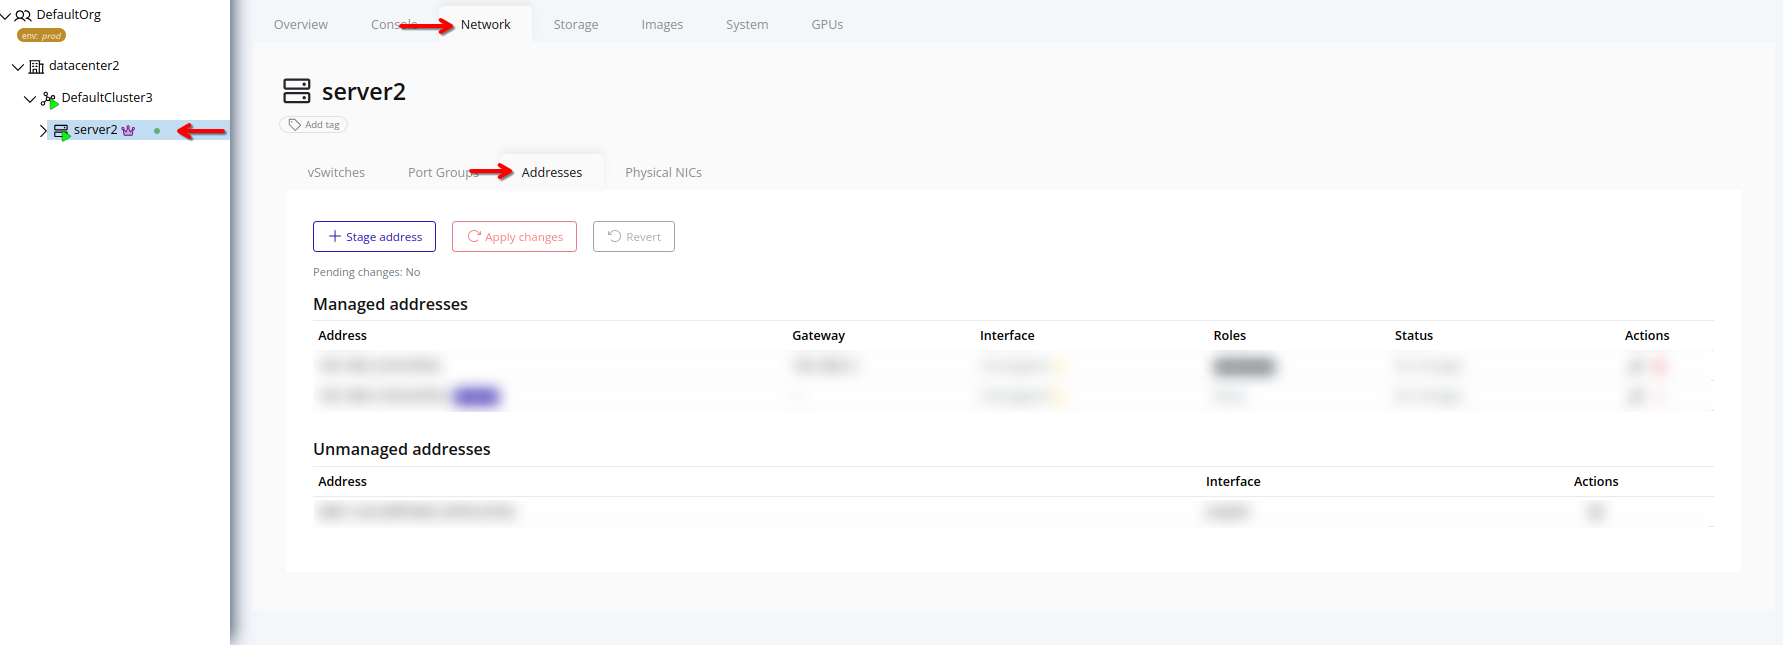
Task: Select the Physical NICs sub-tab
Action: pos(663,173)
